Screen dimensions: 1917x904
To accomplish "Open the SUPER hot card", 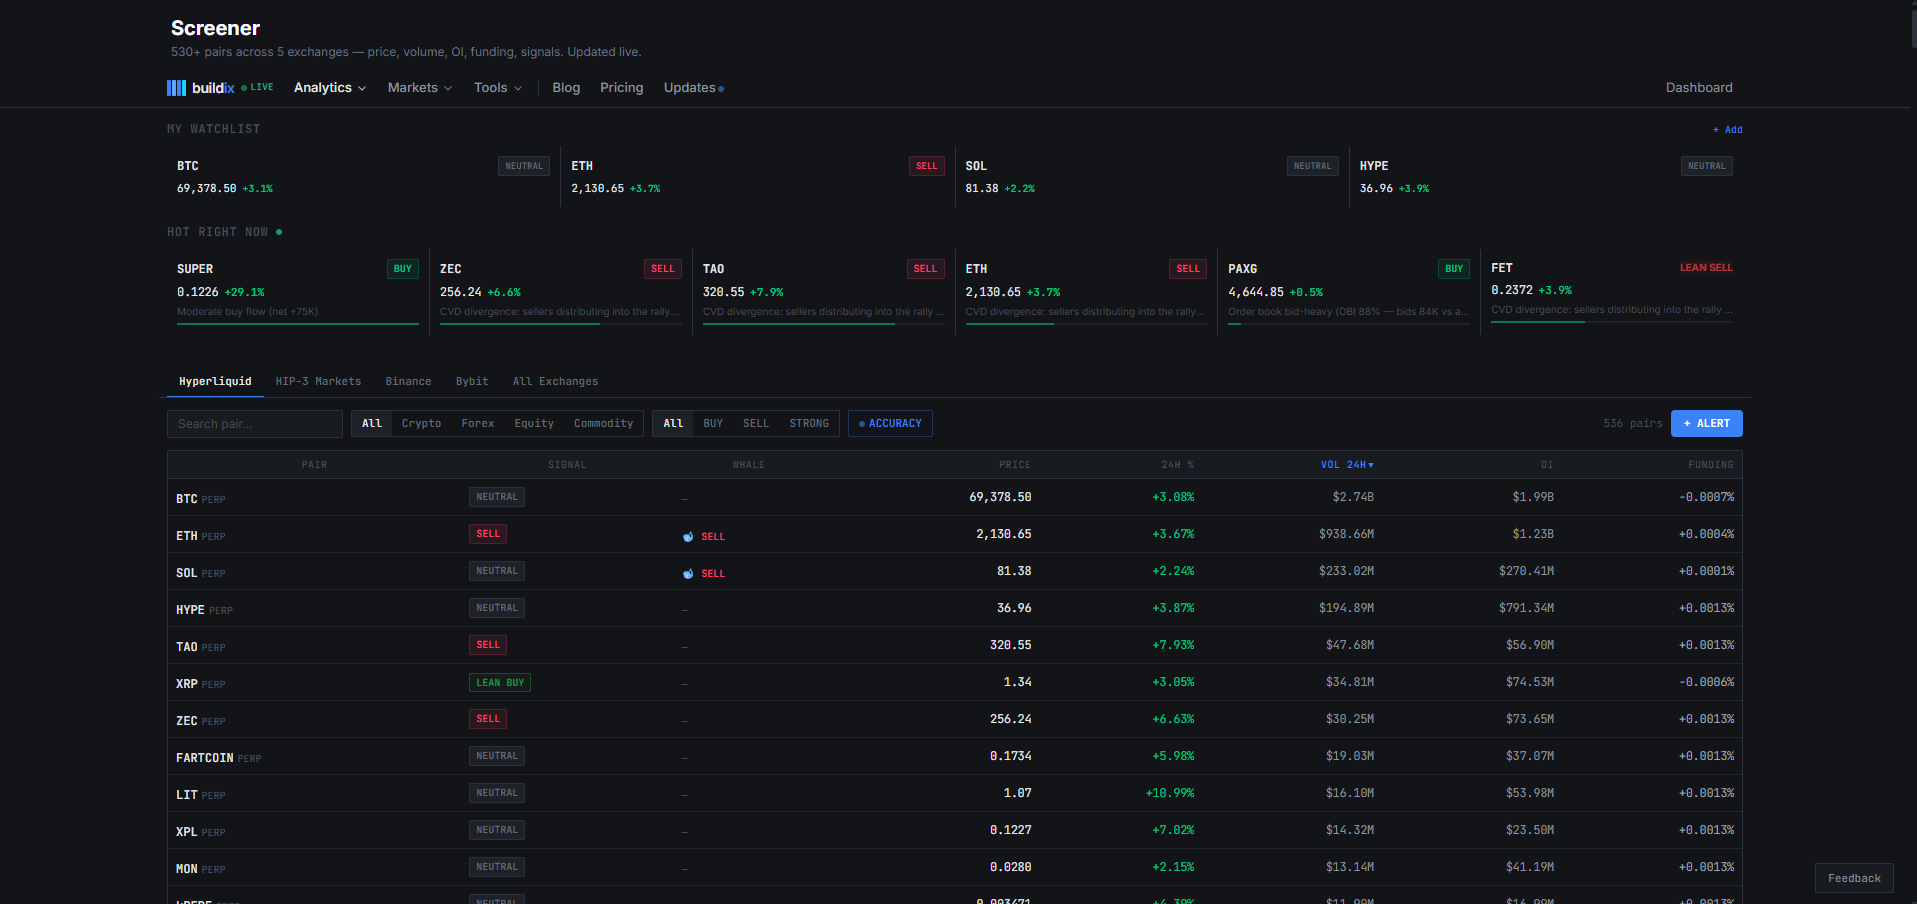I will tap(298, 292).
